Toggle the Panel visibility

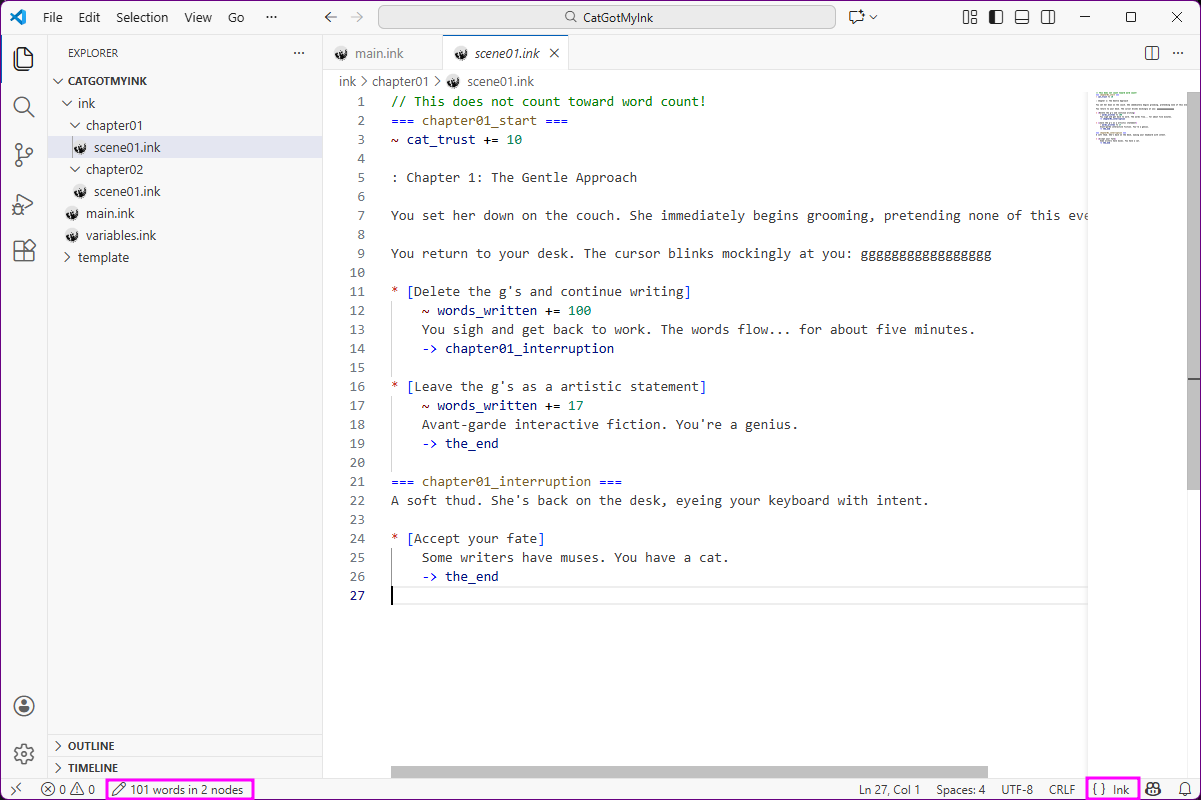[x=1021, y=17]
